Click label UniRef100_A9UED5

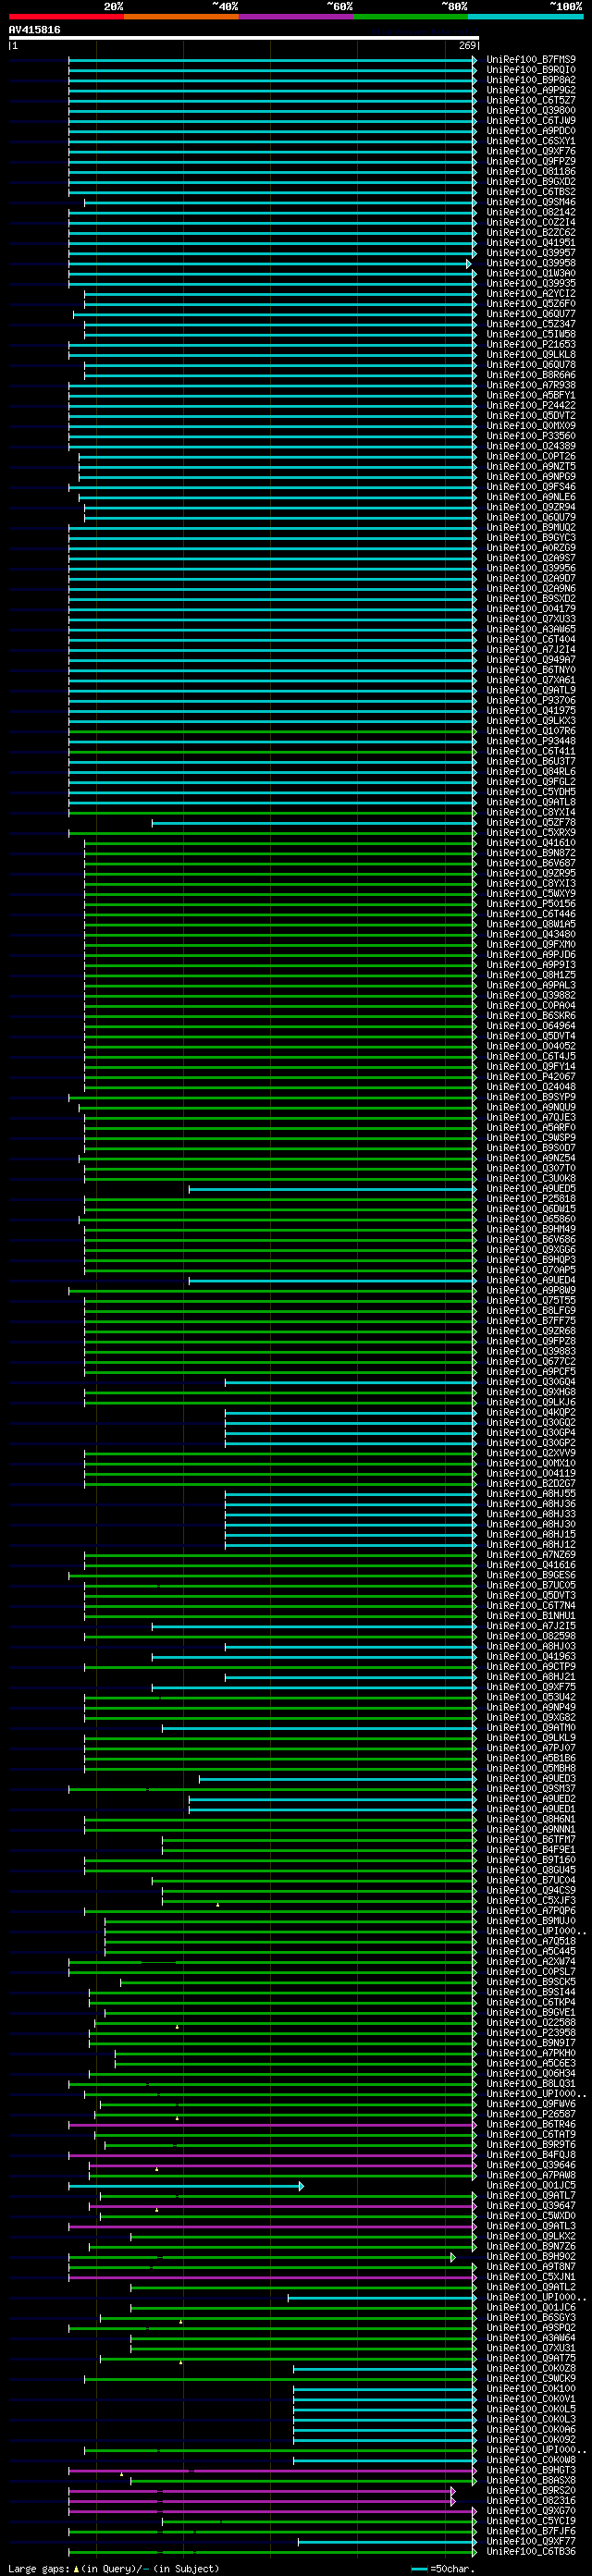pos(531,1189)
